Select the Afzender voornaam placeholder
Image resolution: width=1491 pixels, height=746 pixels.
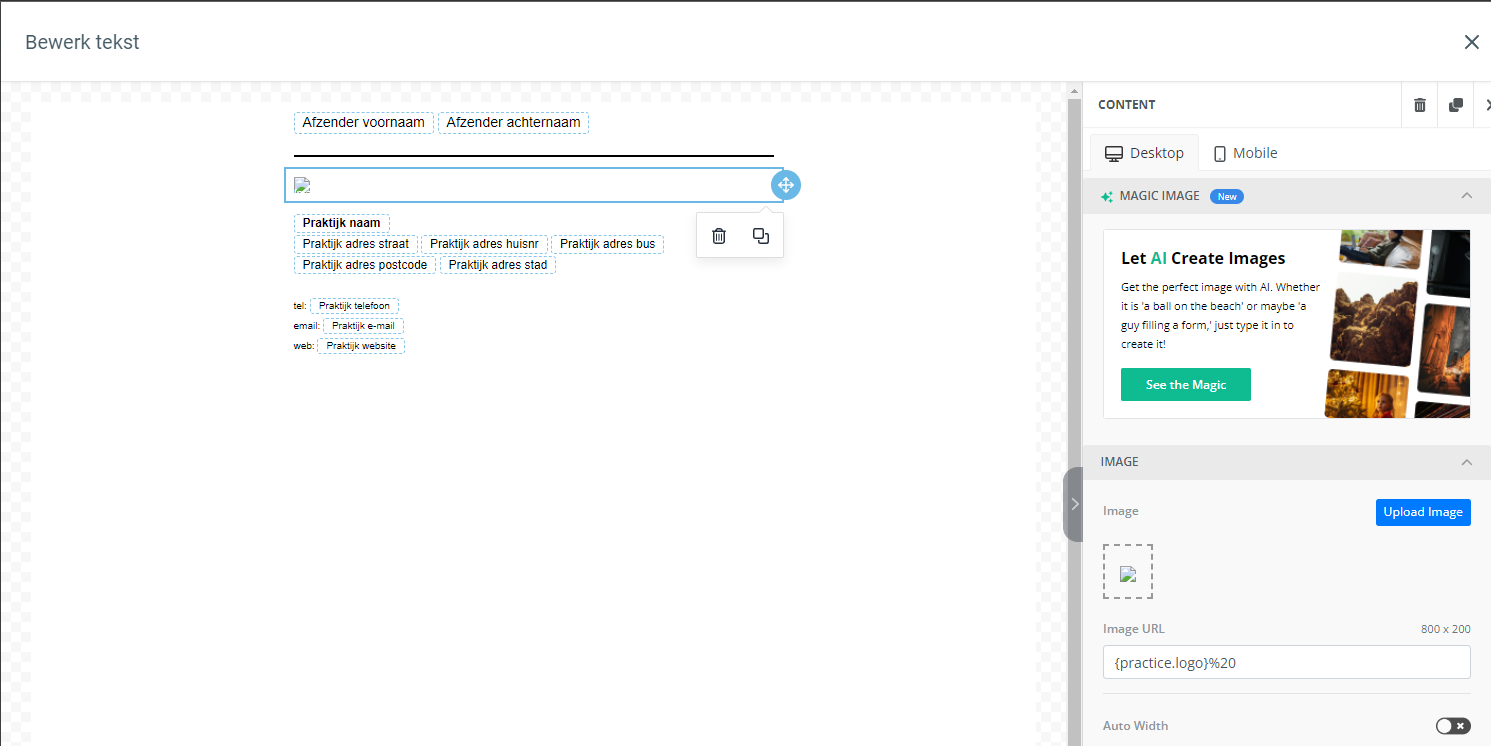point(364,122)
